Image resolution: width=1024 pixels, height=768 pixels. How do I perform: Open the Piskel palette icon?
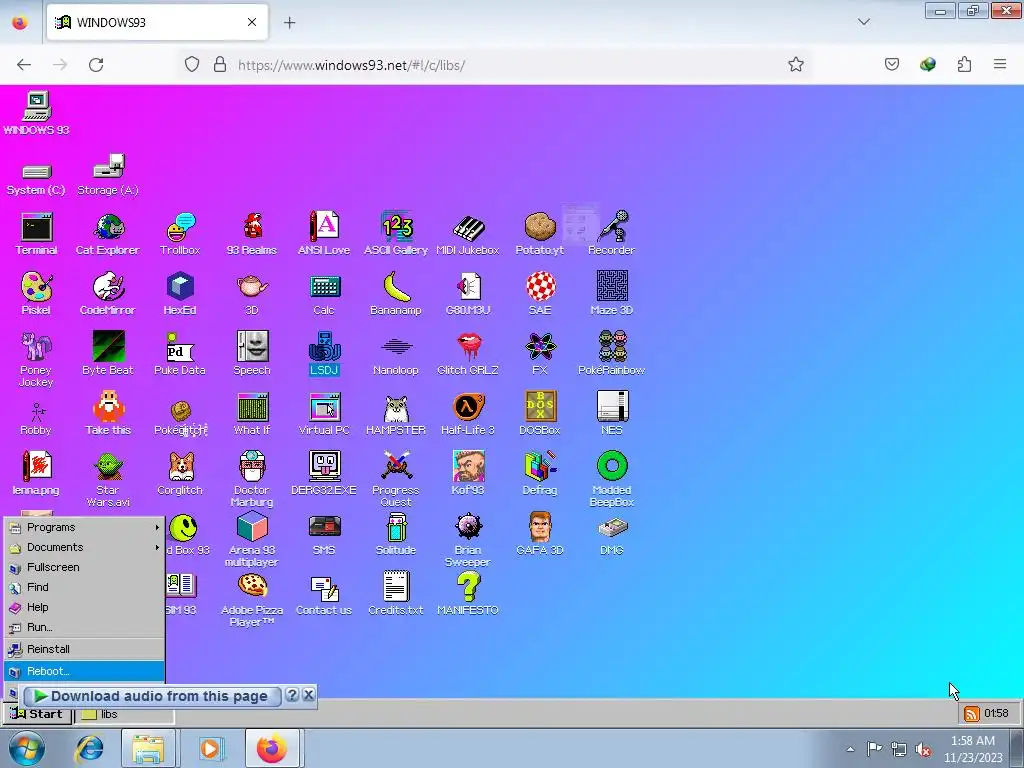tap(36, 293)
